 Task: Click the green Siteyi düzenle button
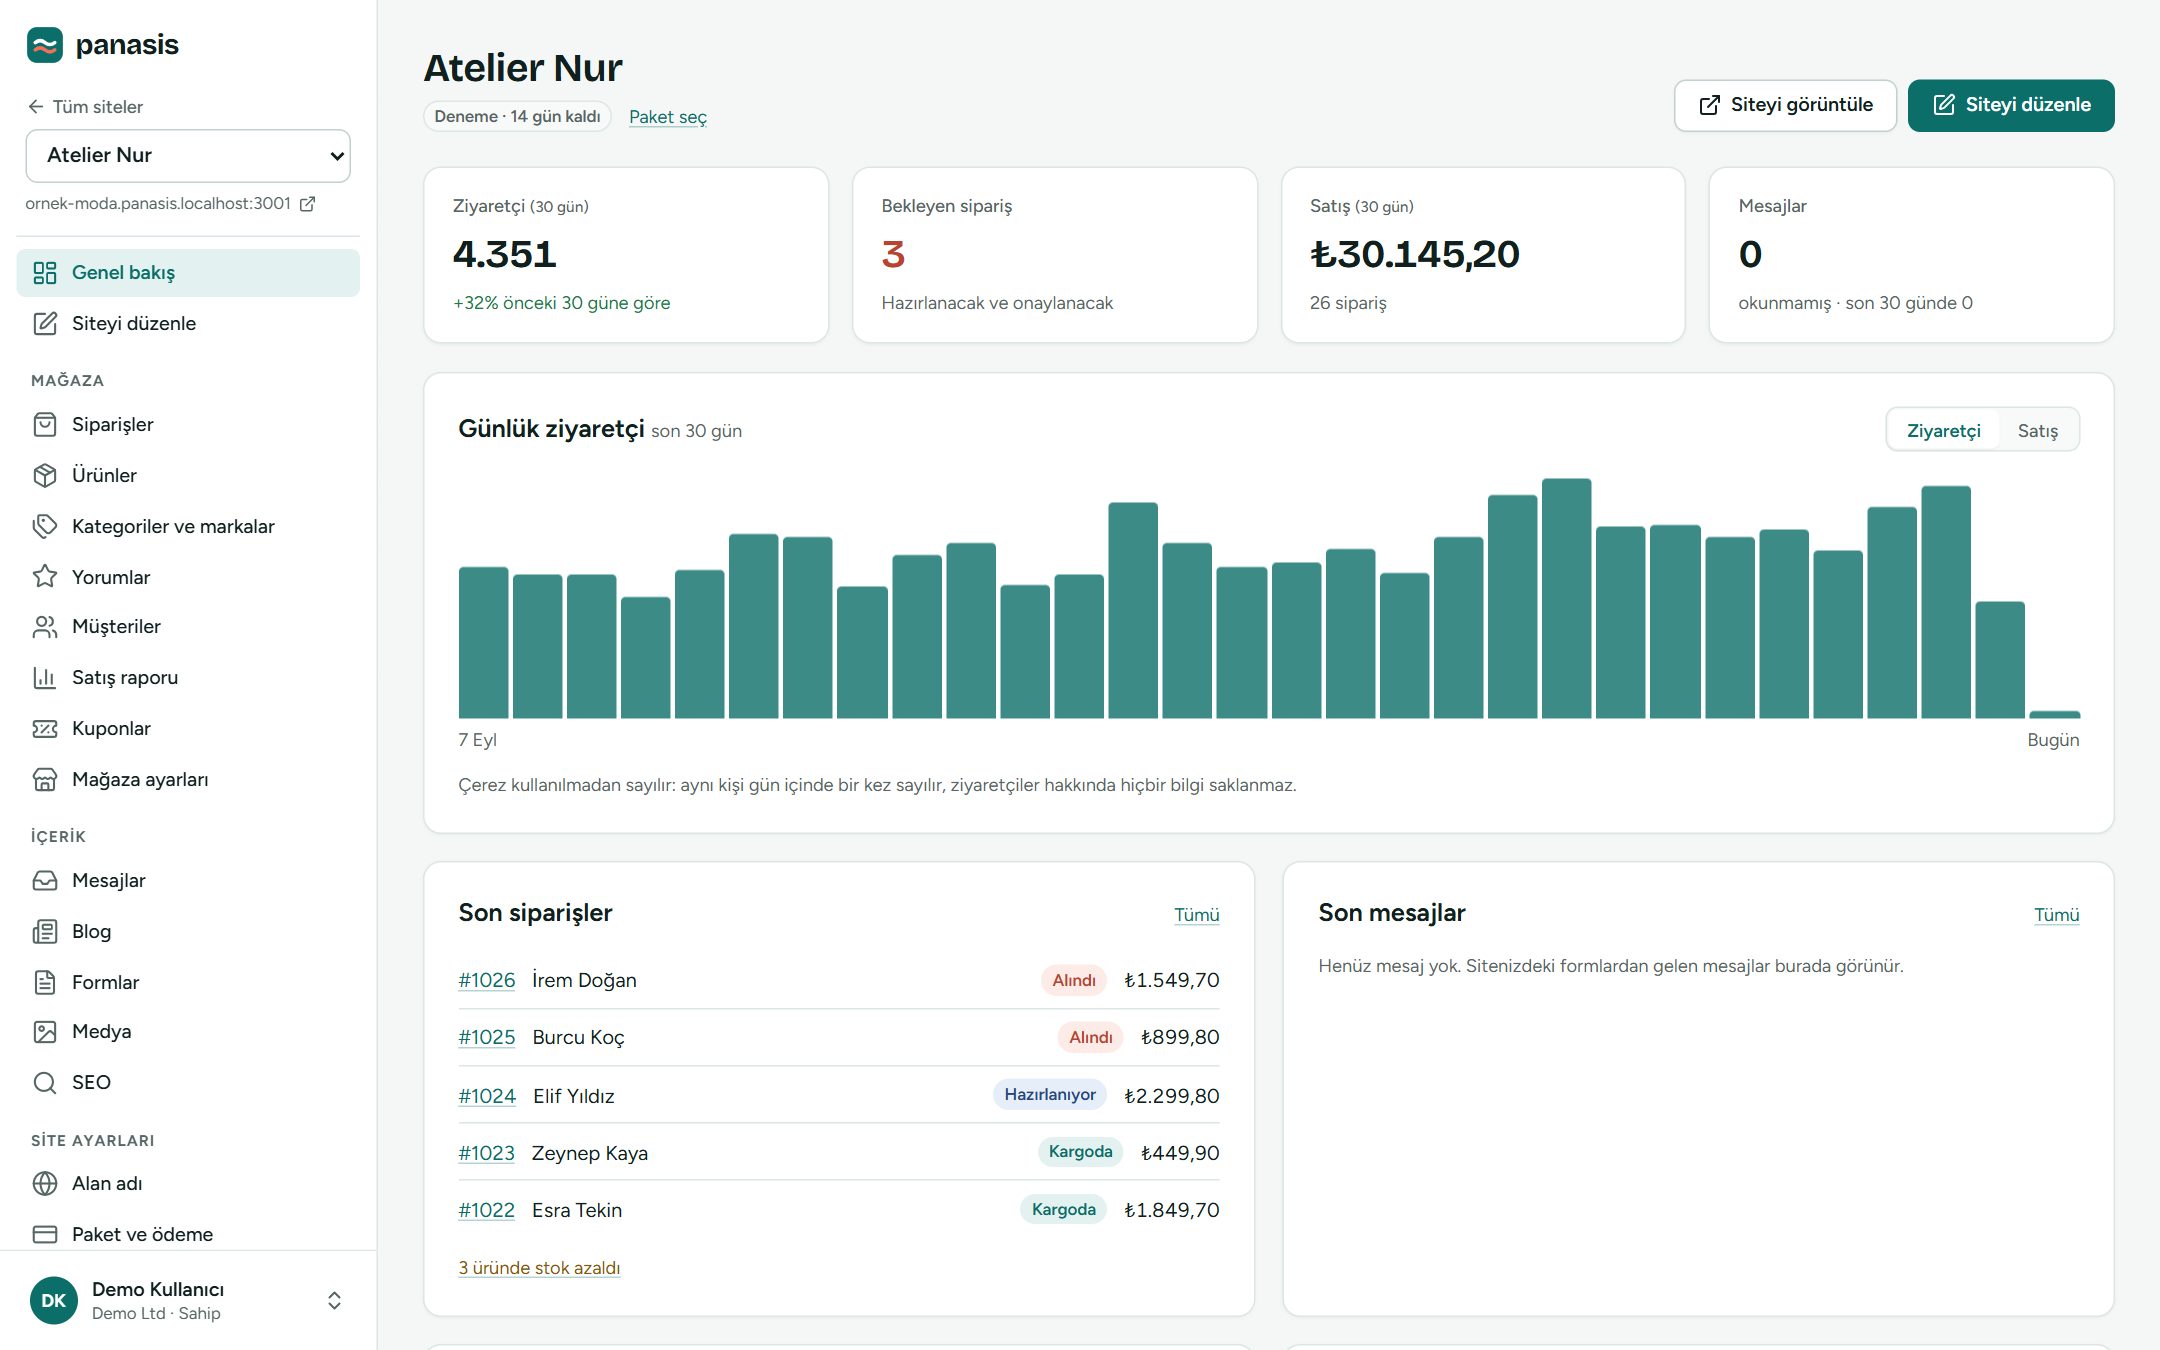point(2011,105)
